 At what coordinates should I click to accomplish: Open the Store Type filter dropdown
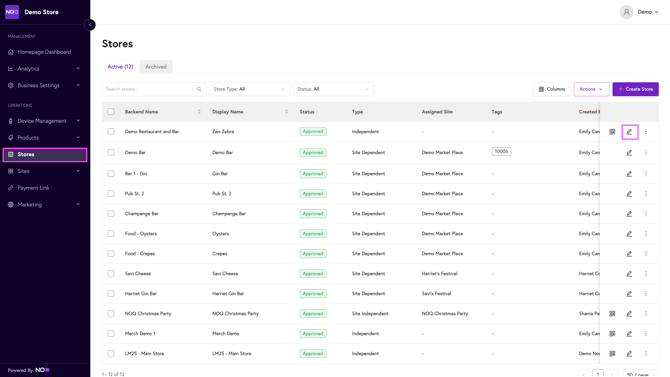click(250, 89)
